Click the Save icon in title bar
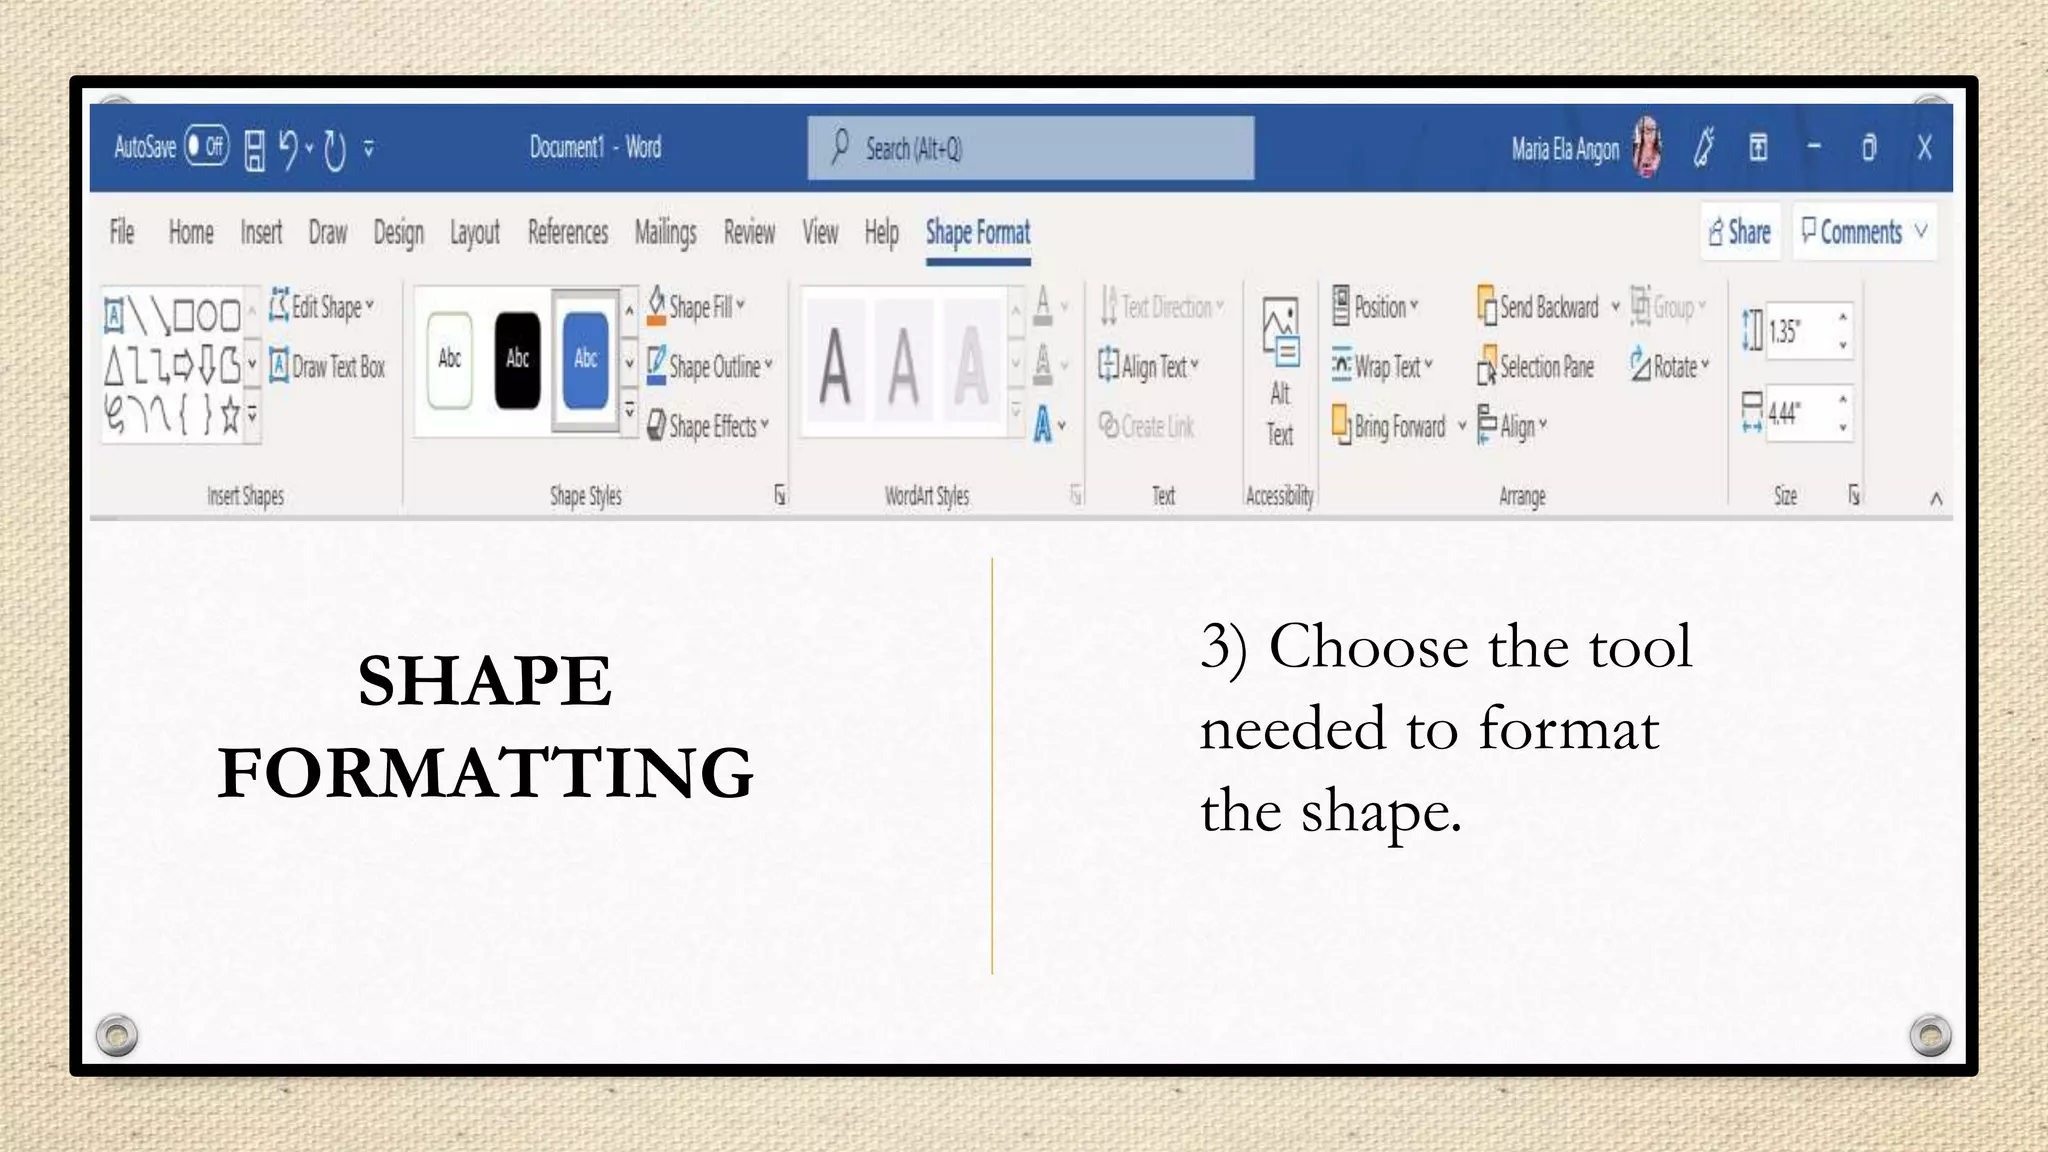 255,150
